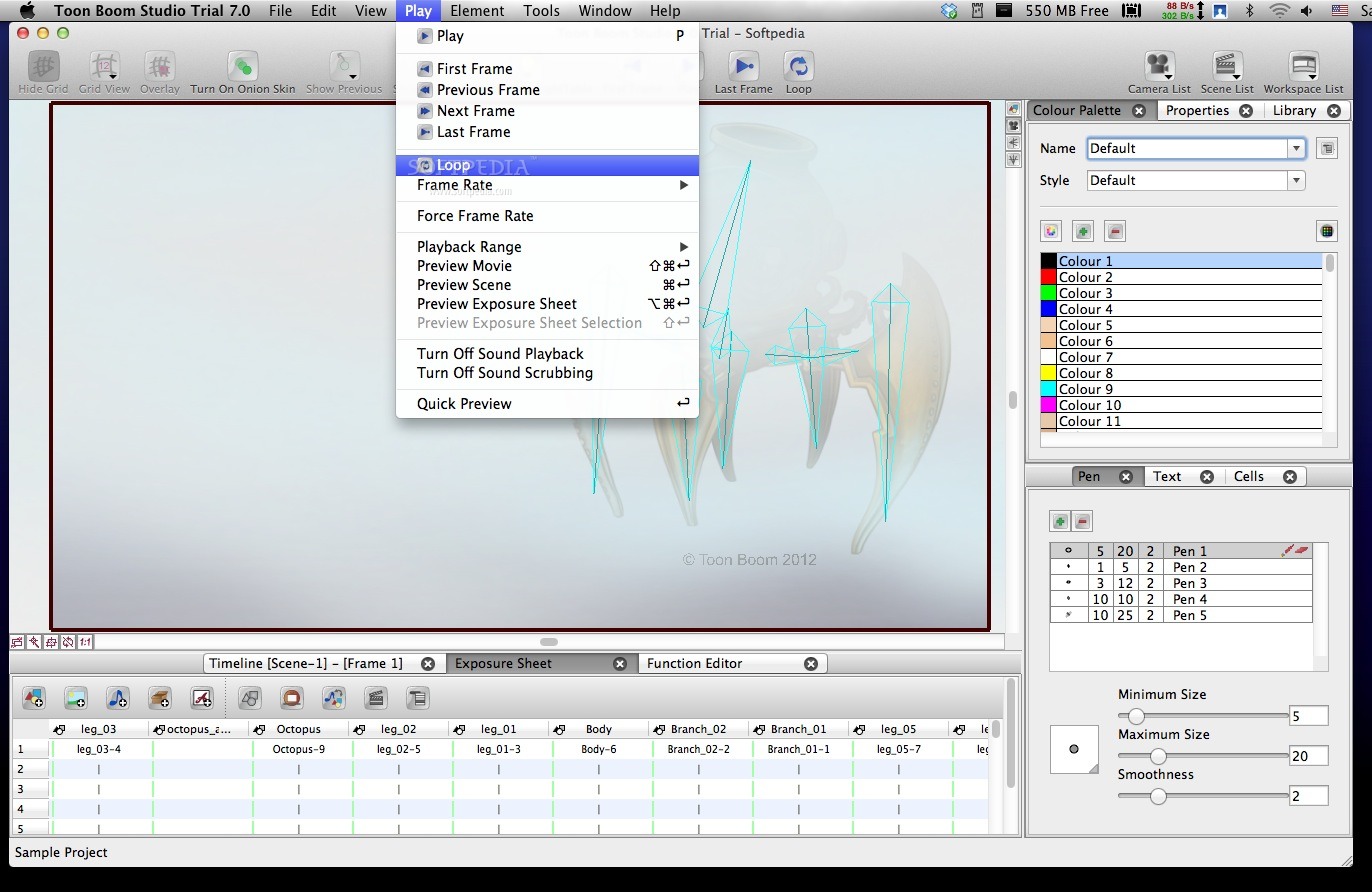Click the Maximum Size value field
The width and height of the screenshot is (1372, 892).
pos(1308,756)
